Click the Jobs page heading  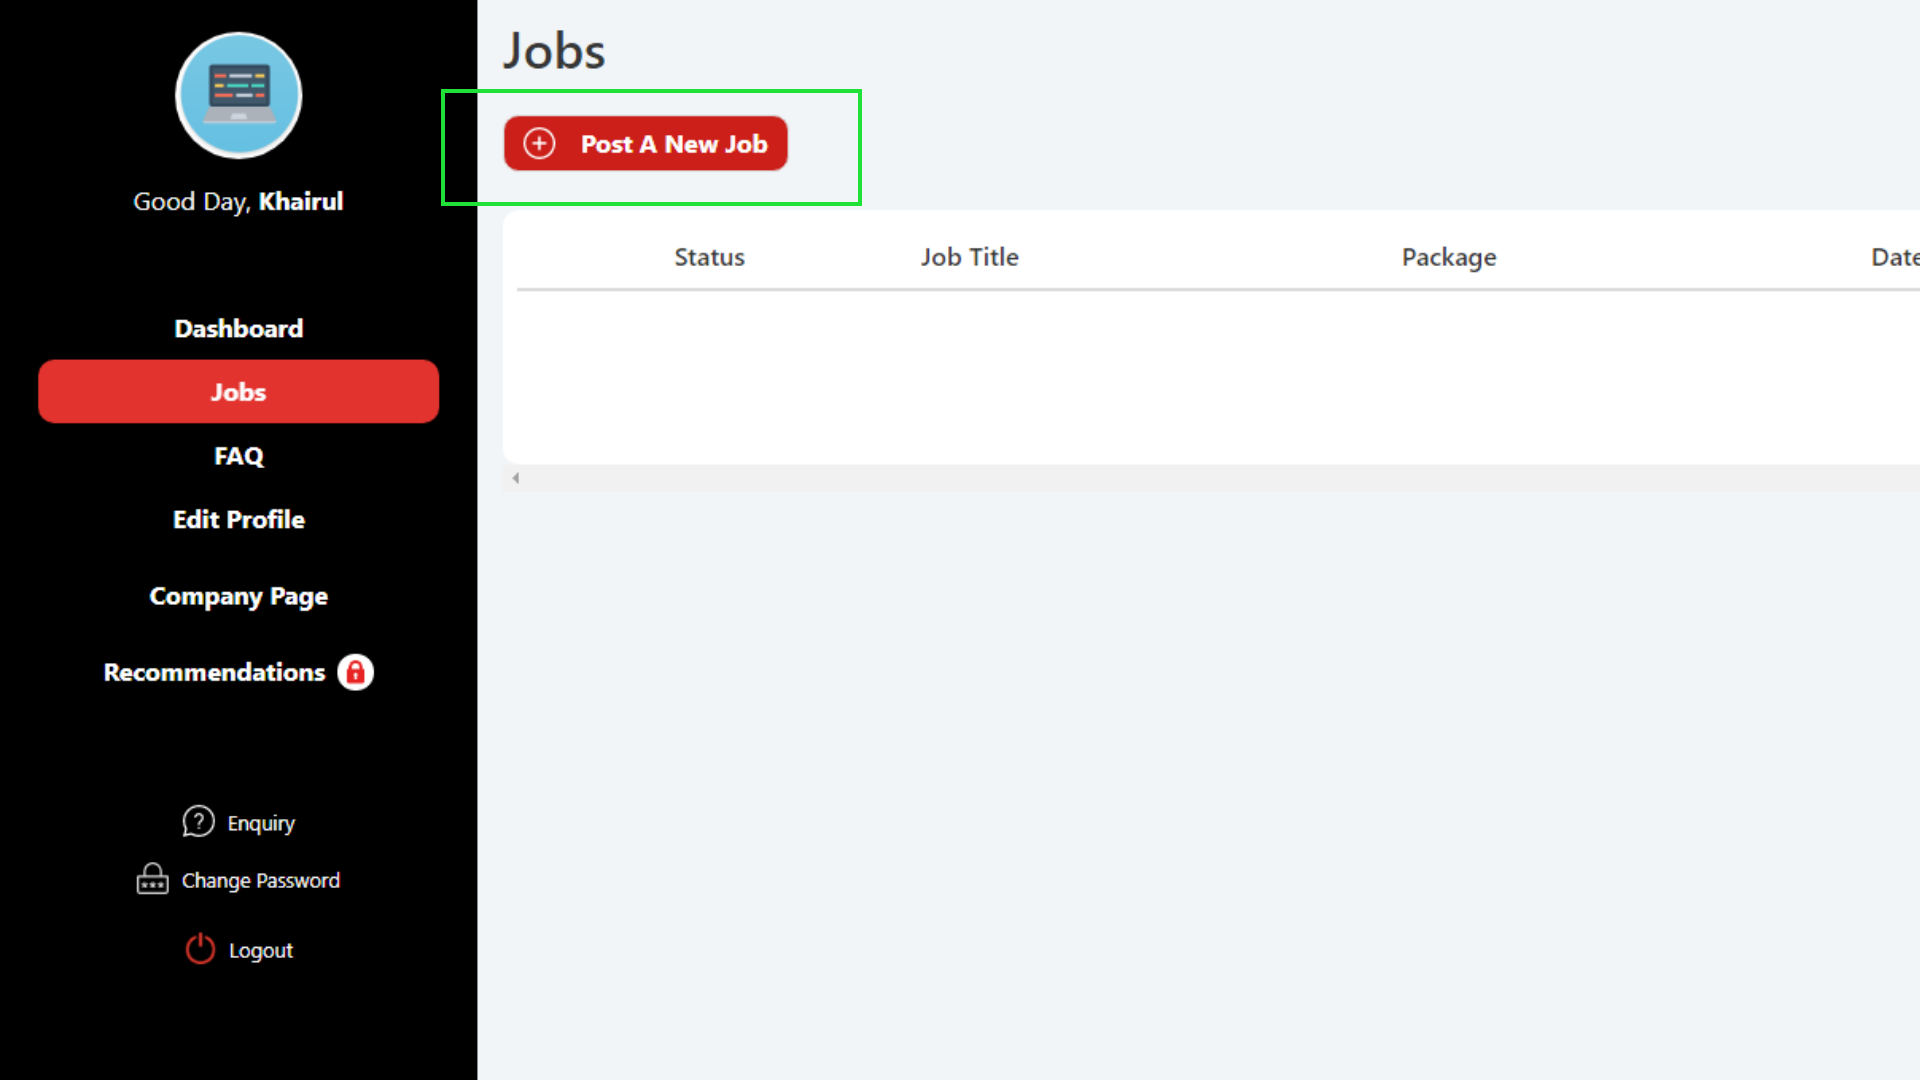click(x=554, y=51)
